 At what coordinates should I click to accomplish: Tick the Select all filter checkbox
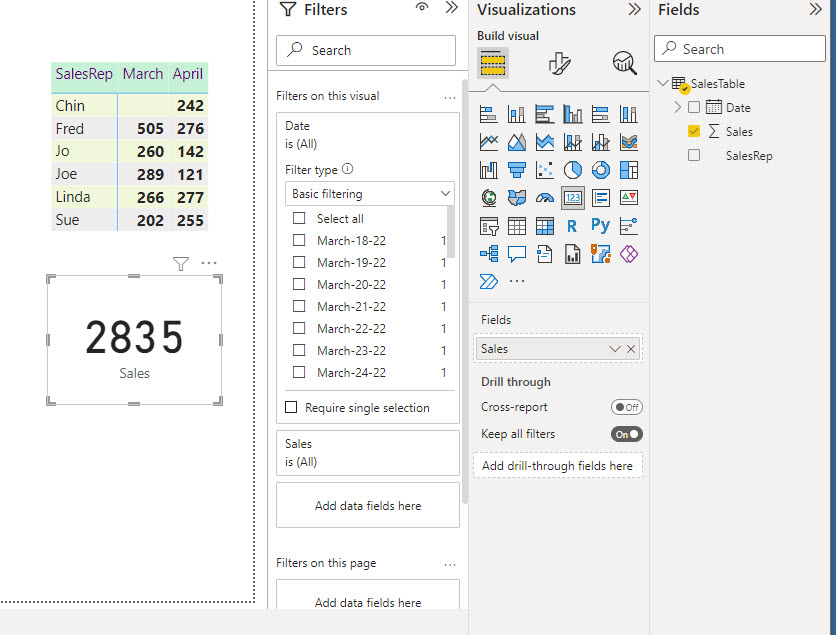tap(299, 218)
